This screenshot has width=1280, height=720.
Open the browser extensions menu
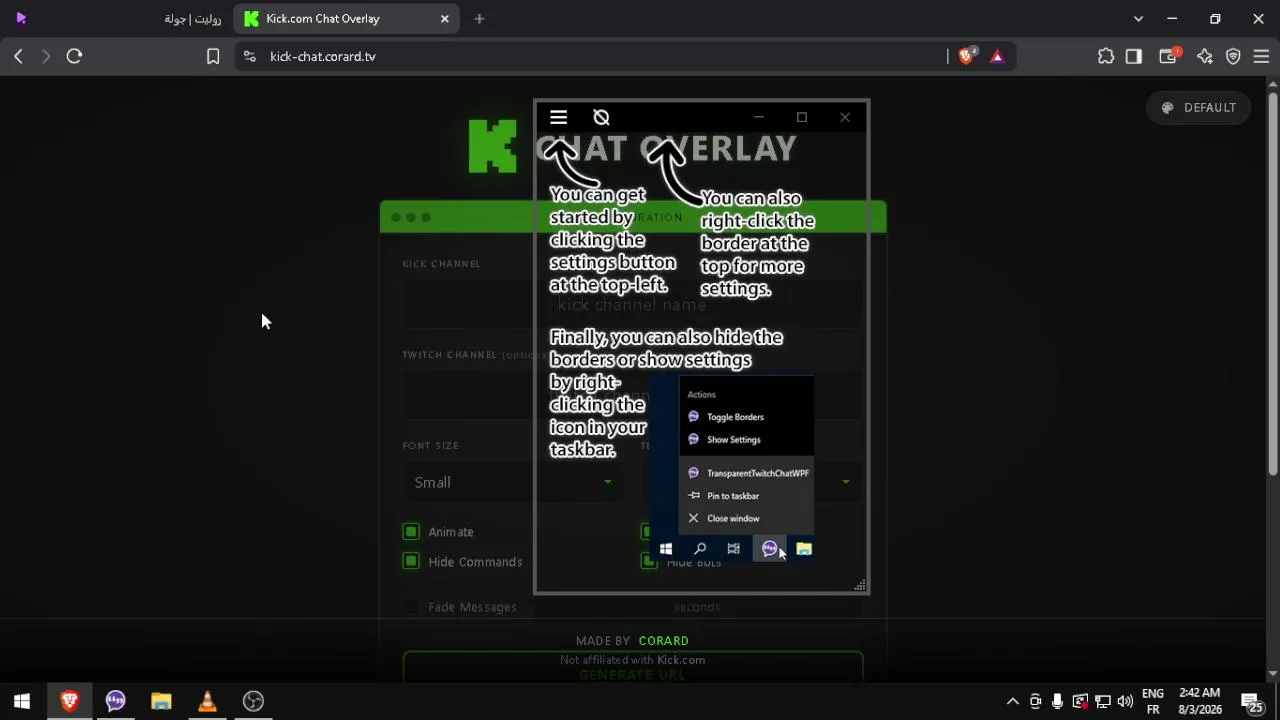point(1106,57)
